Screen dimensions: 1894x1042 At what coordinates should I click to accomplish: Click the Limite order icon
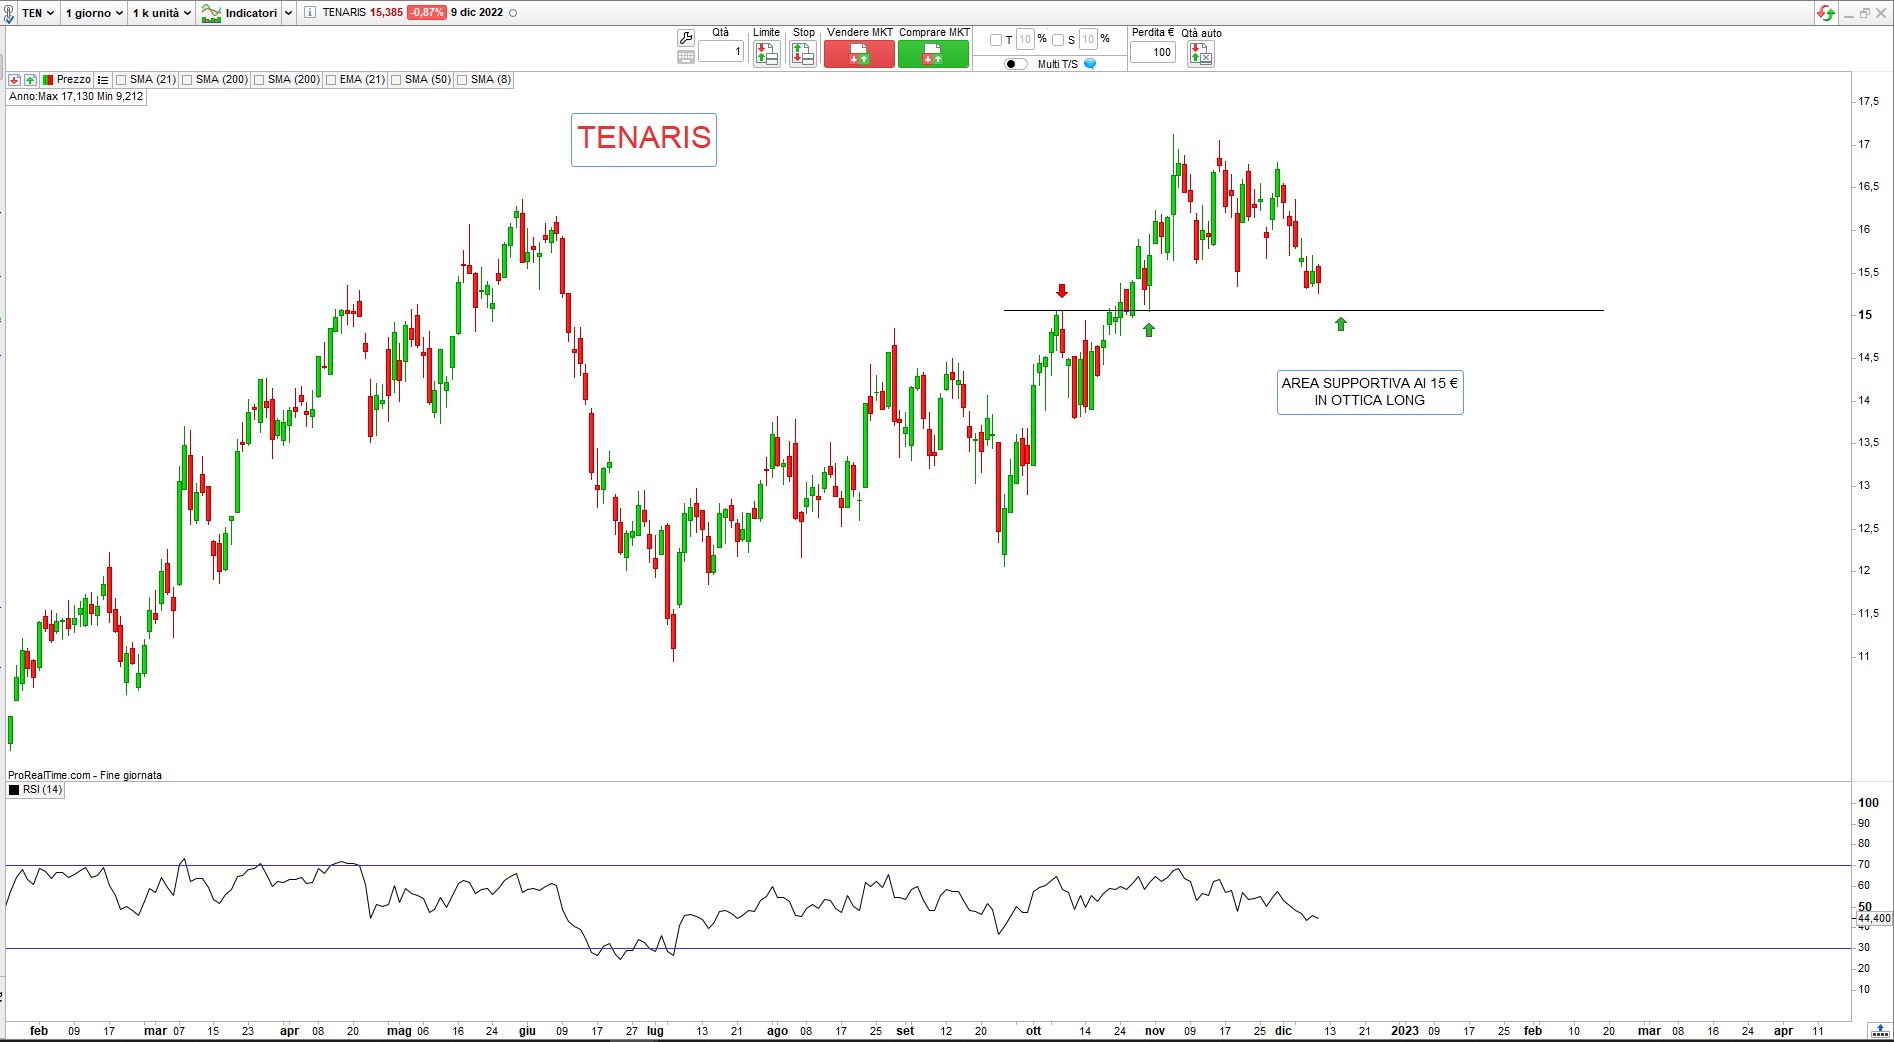click(766, 54)
